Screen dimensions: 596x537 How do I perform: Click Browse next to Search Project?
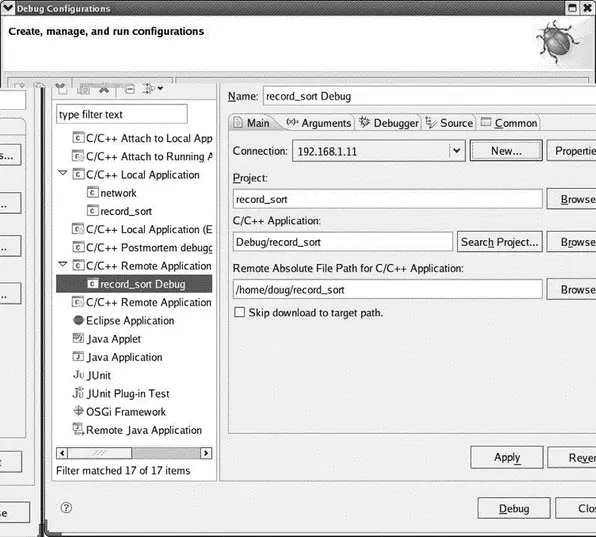pos(571,242)
